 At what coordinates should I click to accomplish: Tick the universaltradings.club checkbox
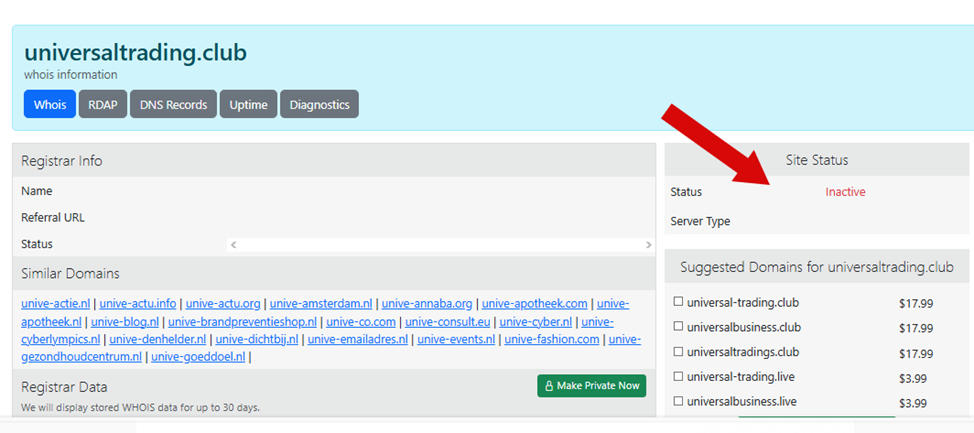(678, 351)
